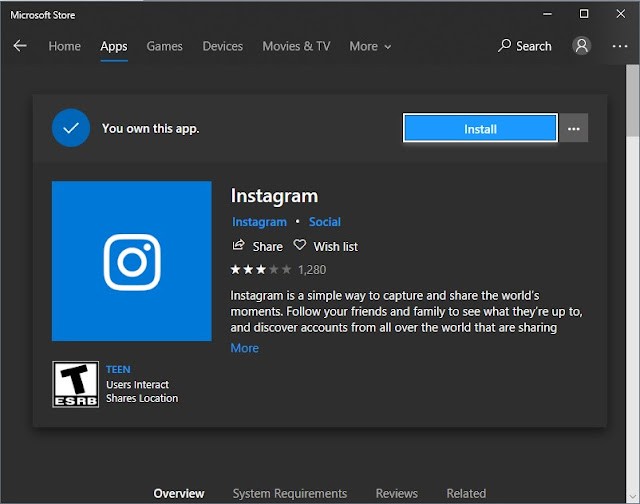Maximize the Microsoft Store window

584,14
